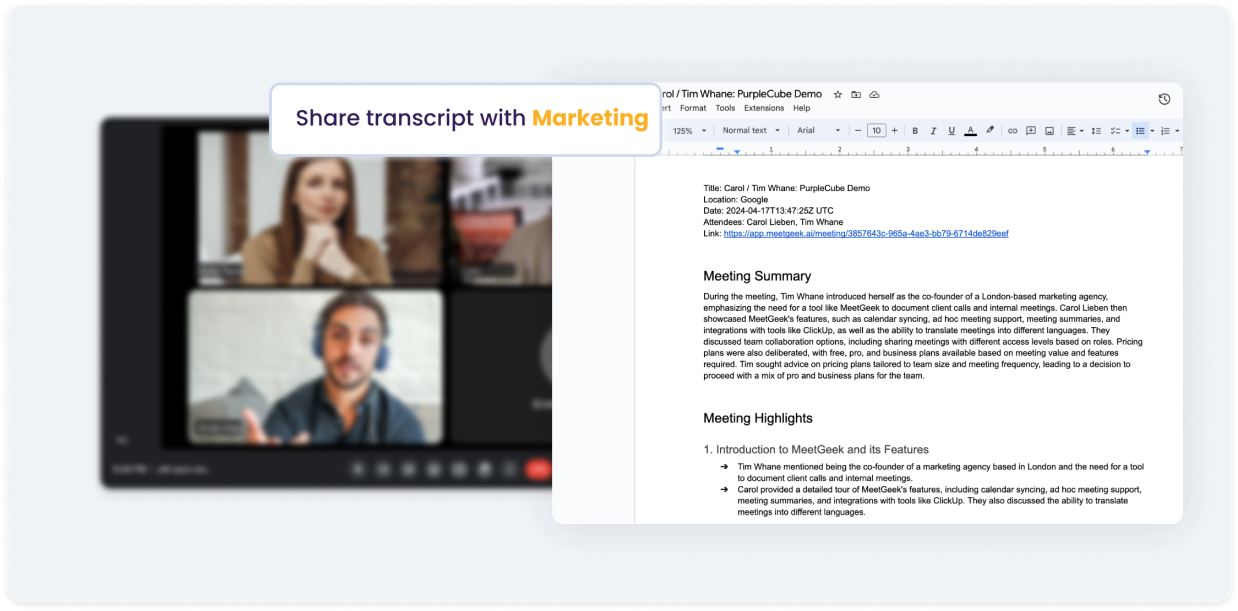Click the move to folder icon
The image size is (1238, 611).
click(856, 94)
